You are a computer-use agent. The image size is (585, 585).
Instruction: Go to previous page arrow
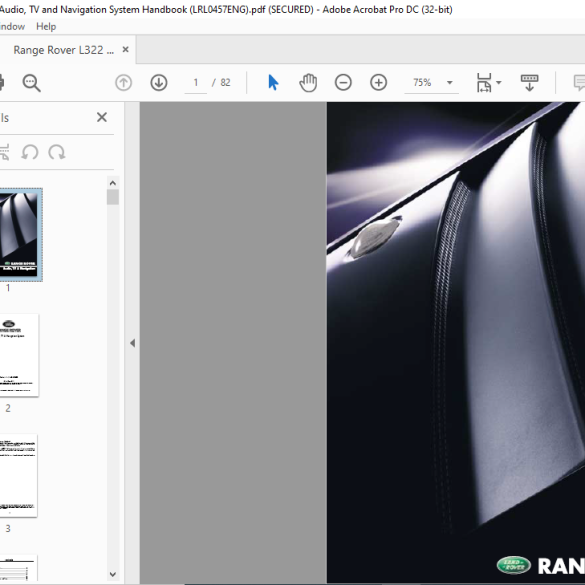tap(123, 82)
